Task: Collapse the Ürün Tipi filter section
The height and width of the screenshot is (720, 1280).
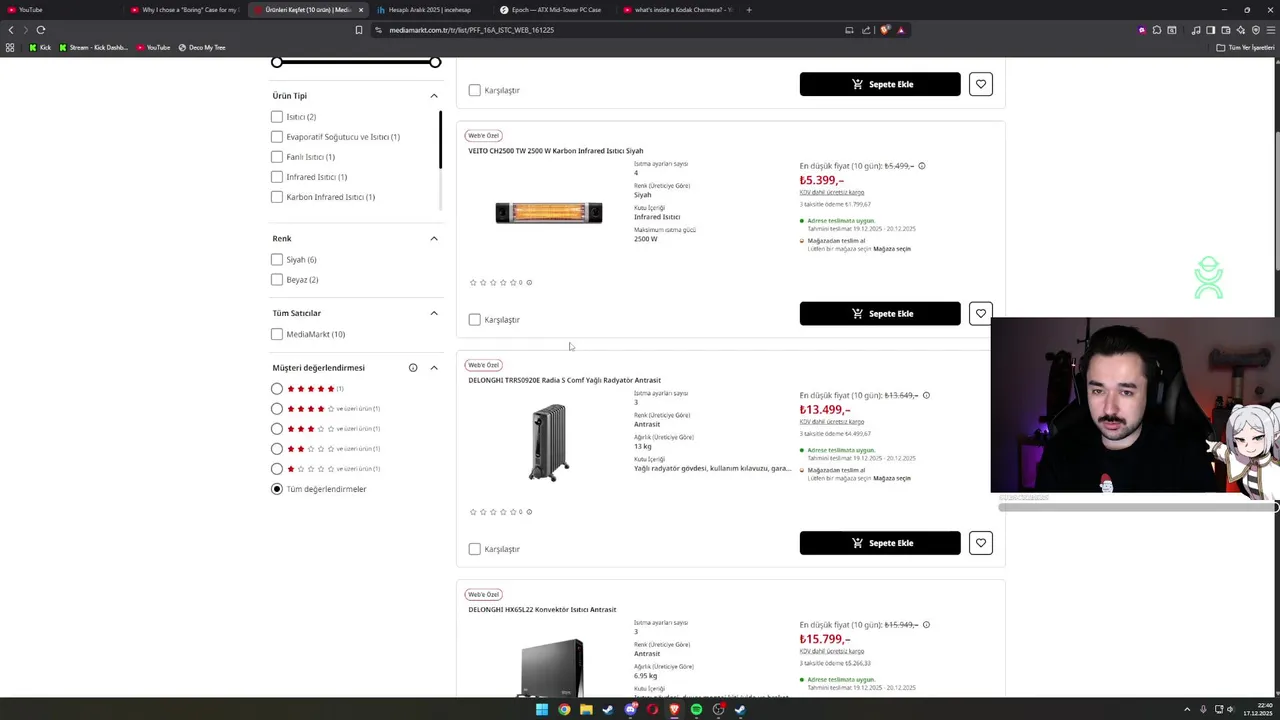Action: tap(434, 96)
